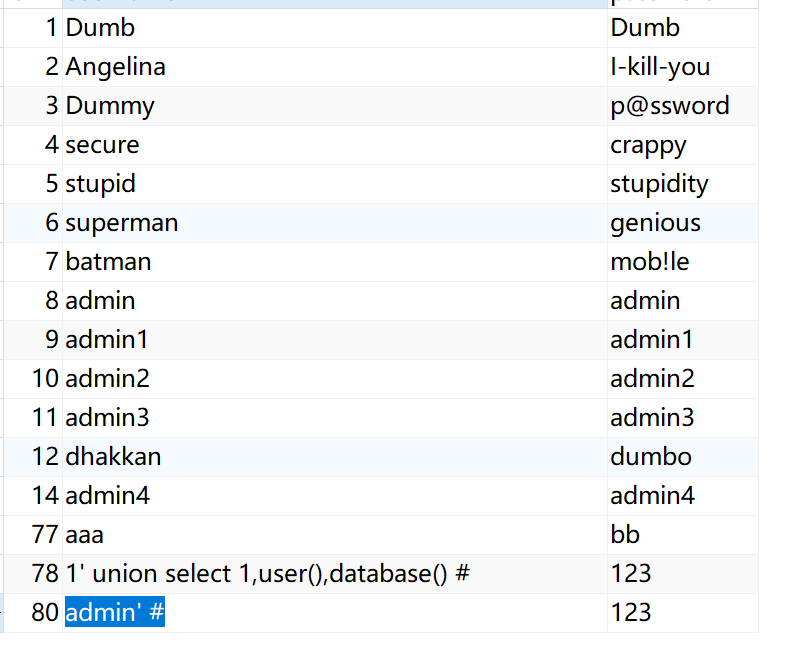This screenshot has height=656, width=794.
Task: Click the password cell "admin4" in row 14
Action: pyautogui.click(x=683, y=496)
